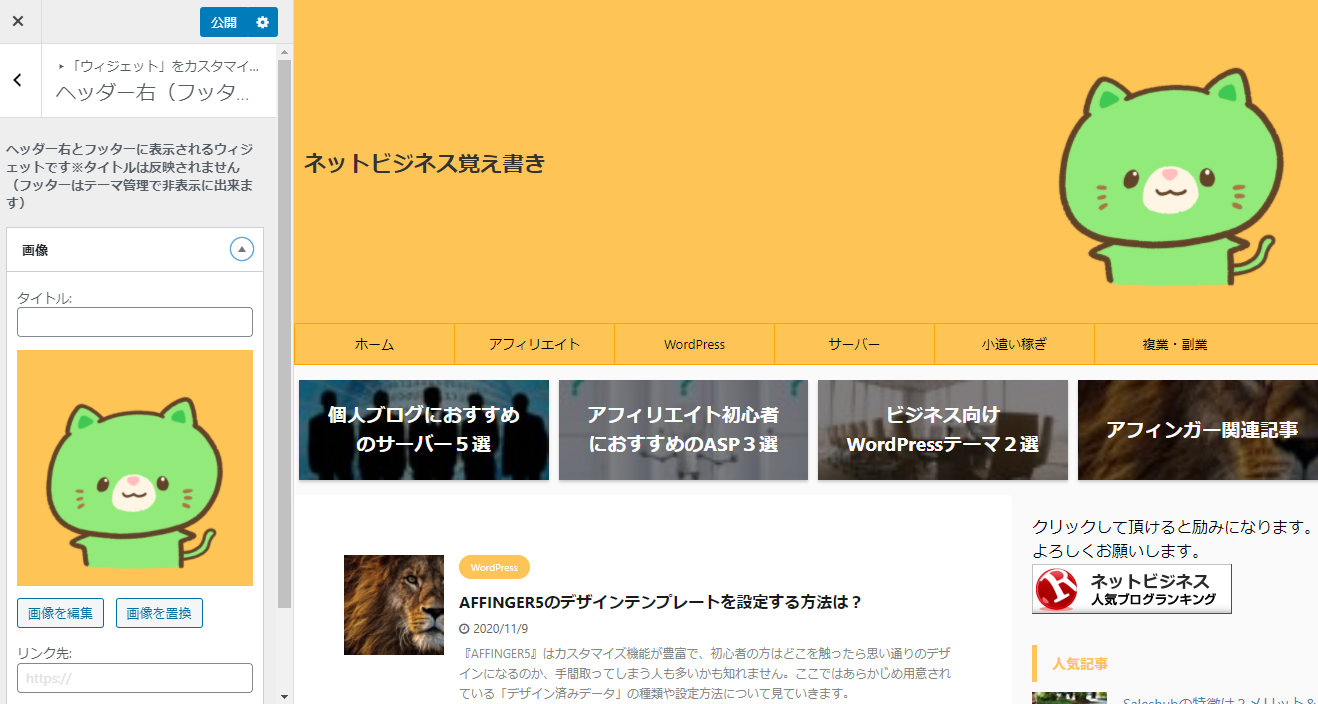This screenshot has height=704, width=1318.
Task: Click the 画像を置換 button
Action: (x=159, y=613)
